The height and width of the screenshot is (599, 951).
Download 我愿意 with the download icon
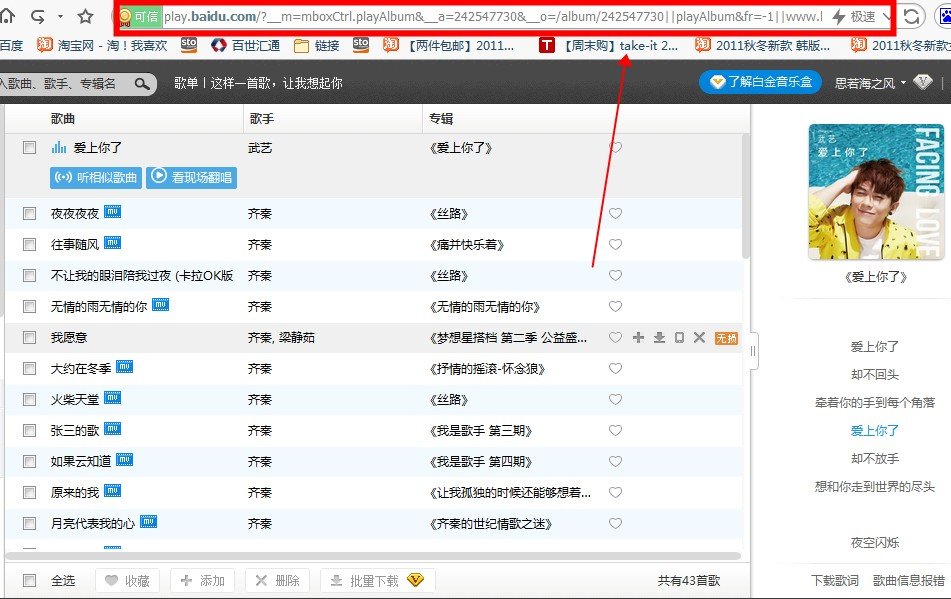[659, 339]
